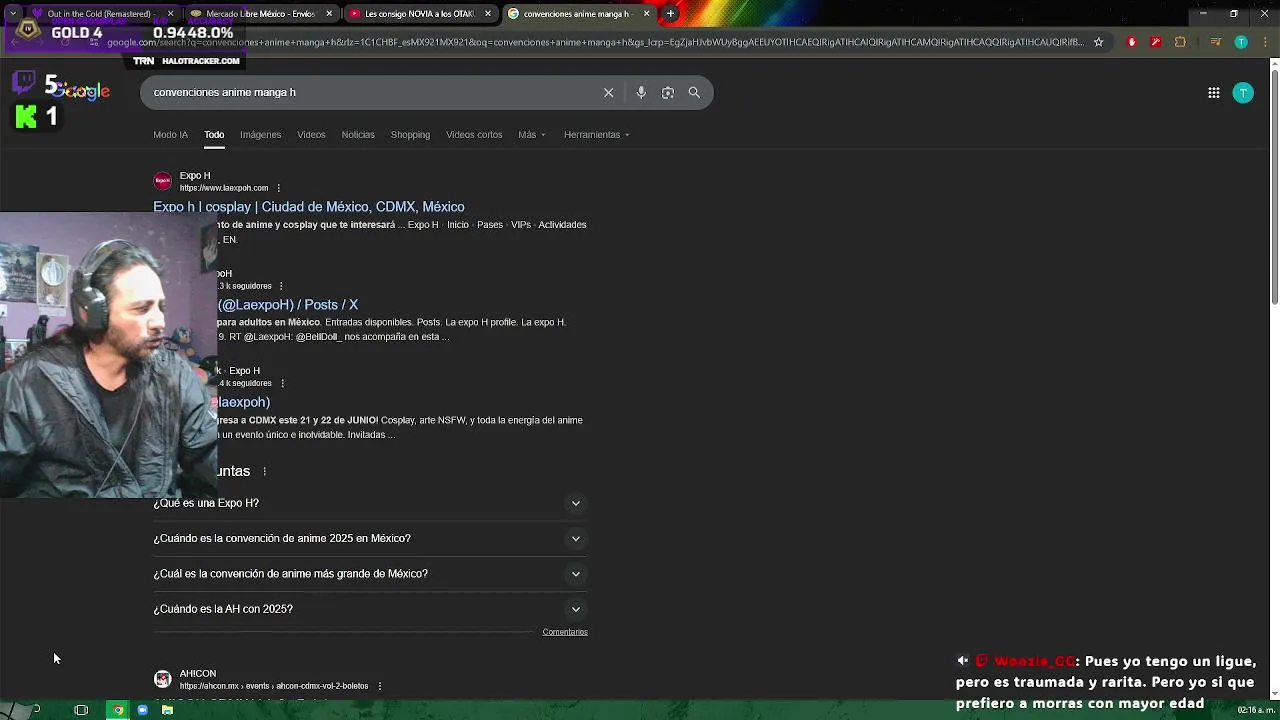Open the Google account avatar
The image size is (1280, 720).
1243,92
